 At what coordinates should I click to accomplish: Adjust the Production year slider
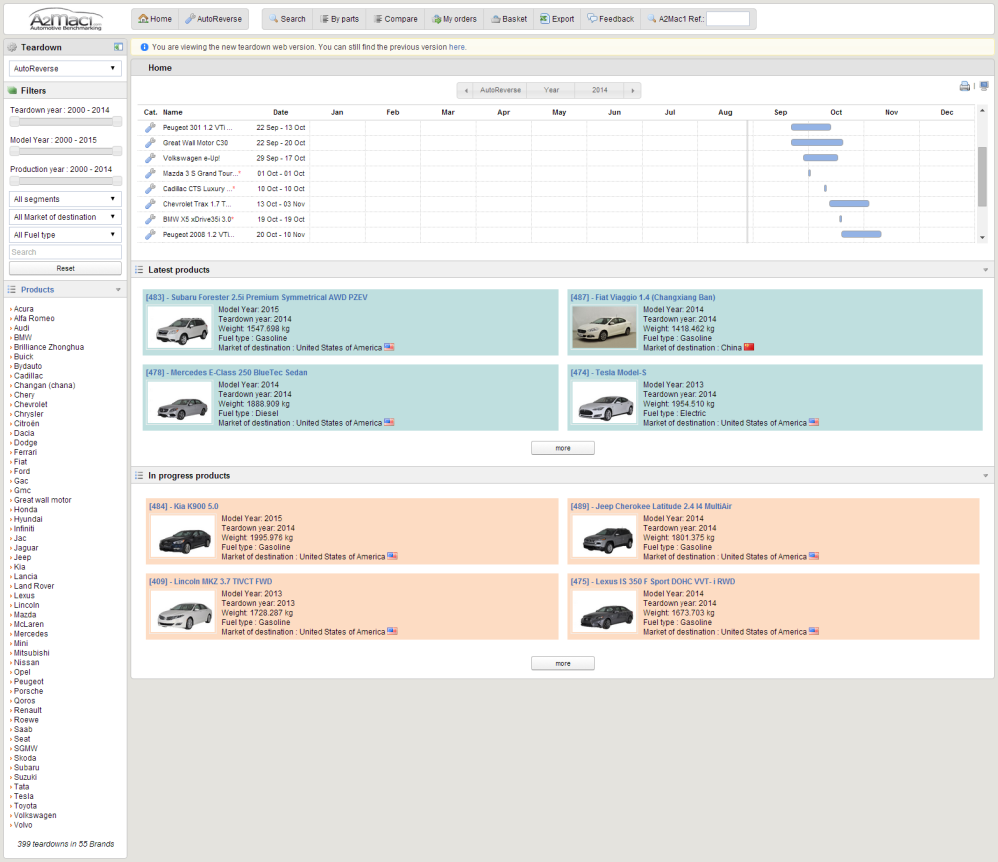65,181
